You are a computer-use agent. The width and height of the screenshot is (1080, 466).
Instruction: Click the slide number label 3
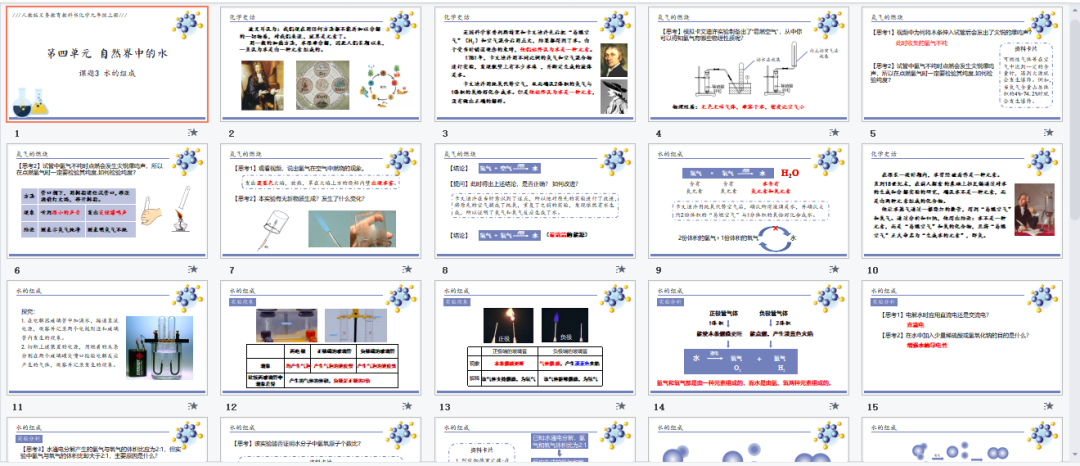(446, 134)
